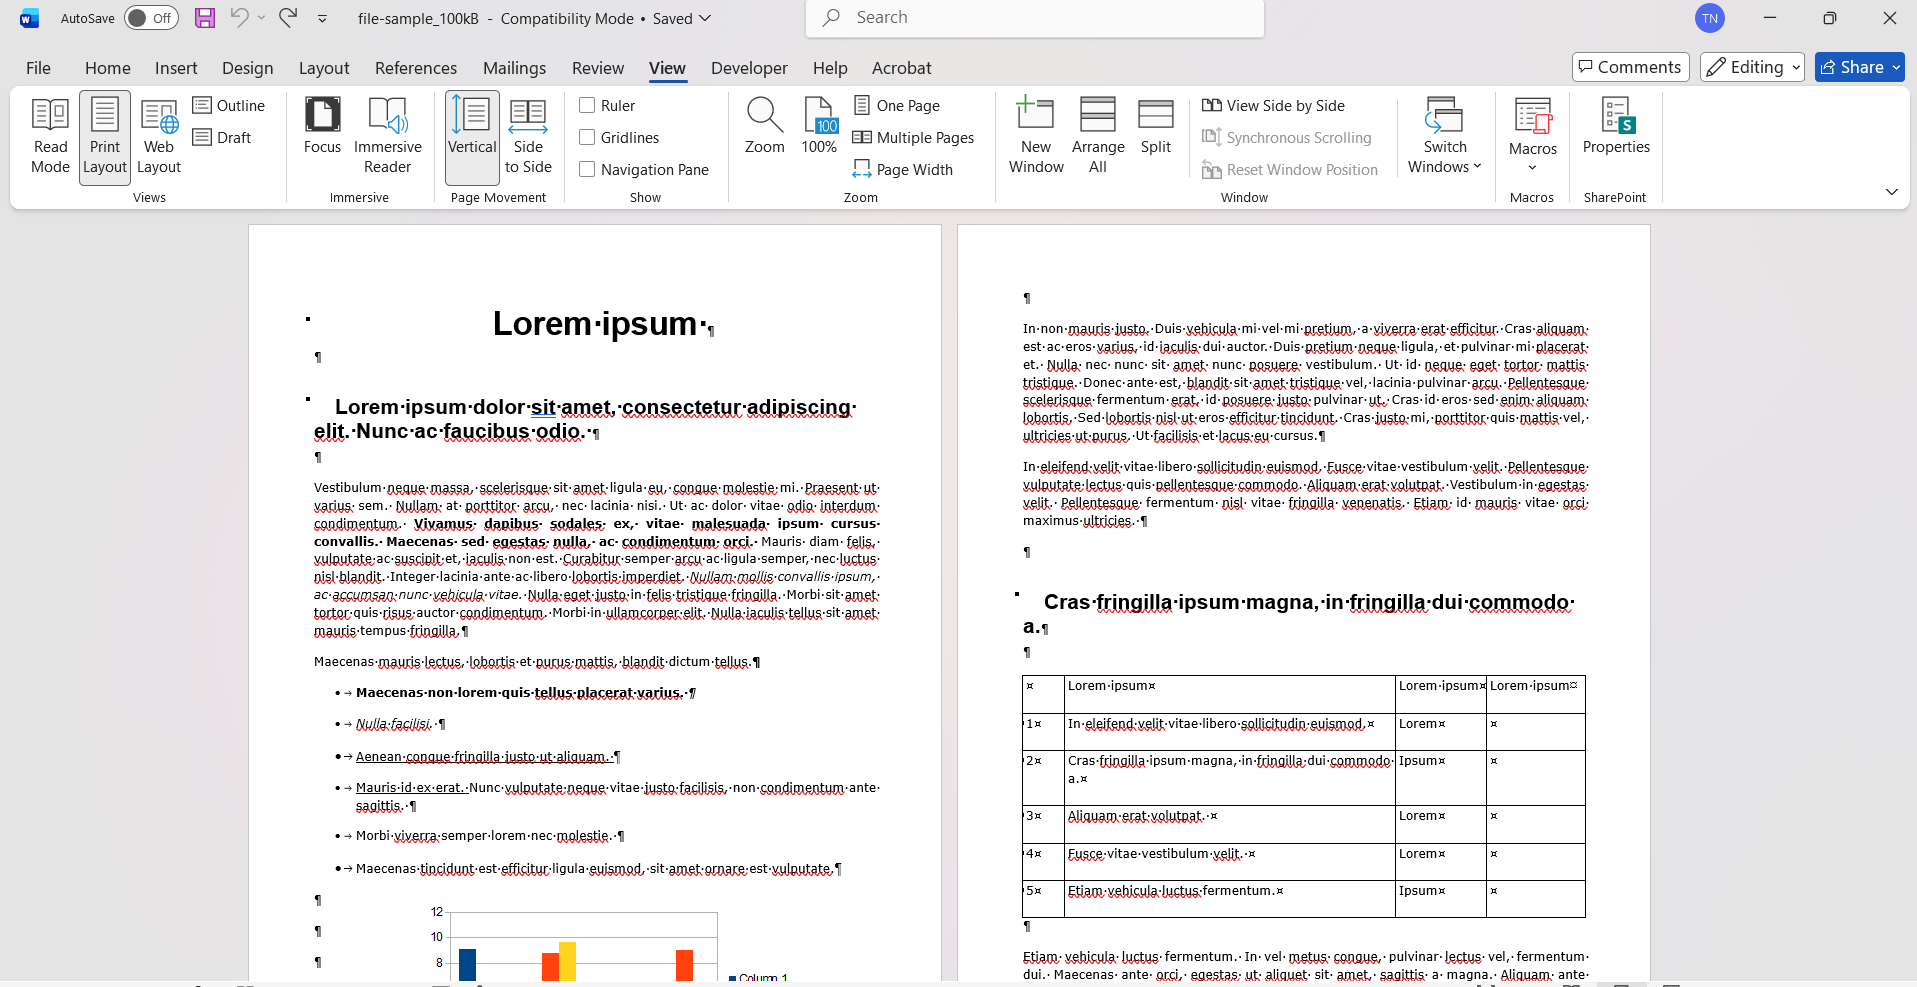Viewport: 1917px width, 987px height.
Task: Switch to the Developer tab
Action: coord(749,67)
